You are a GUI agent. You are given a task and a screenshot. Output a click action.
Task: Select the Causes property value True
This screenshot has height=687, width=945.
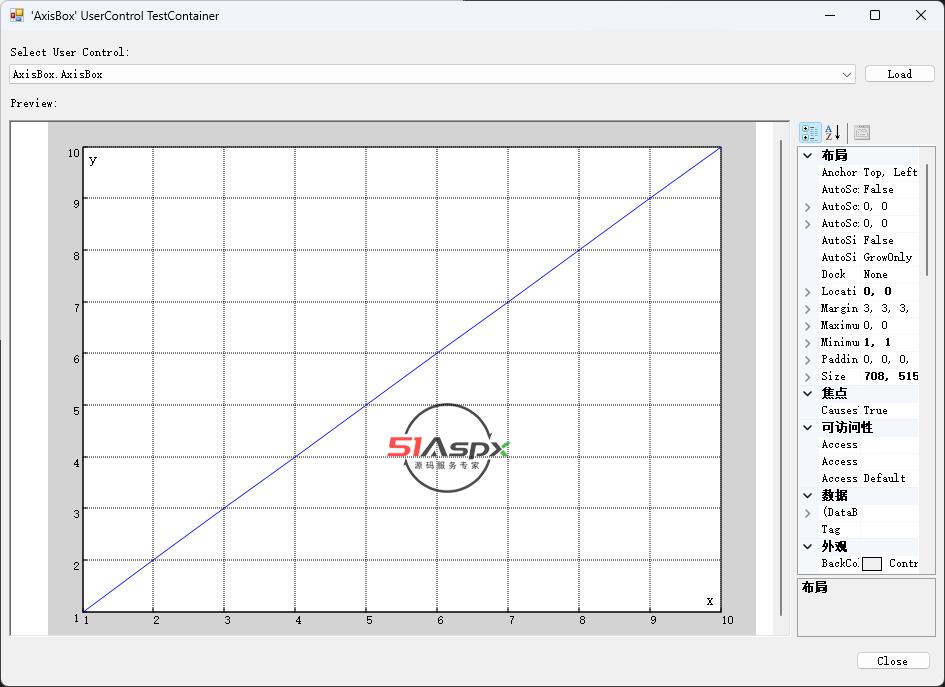coord(875,410)
